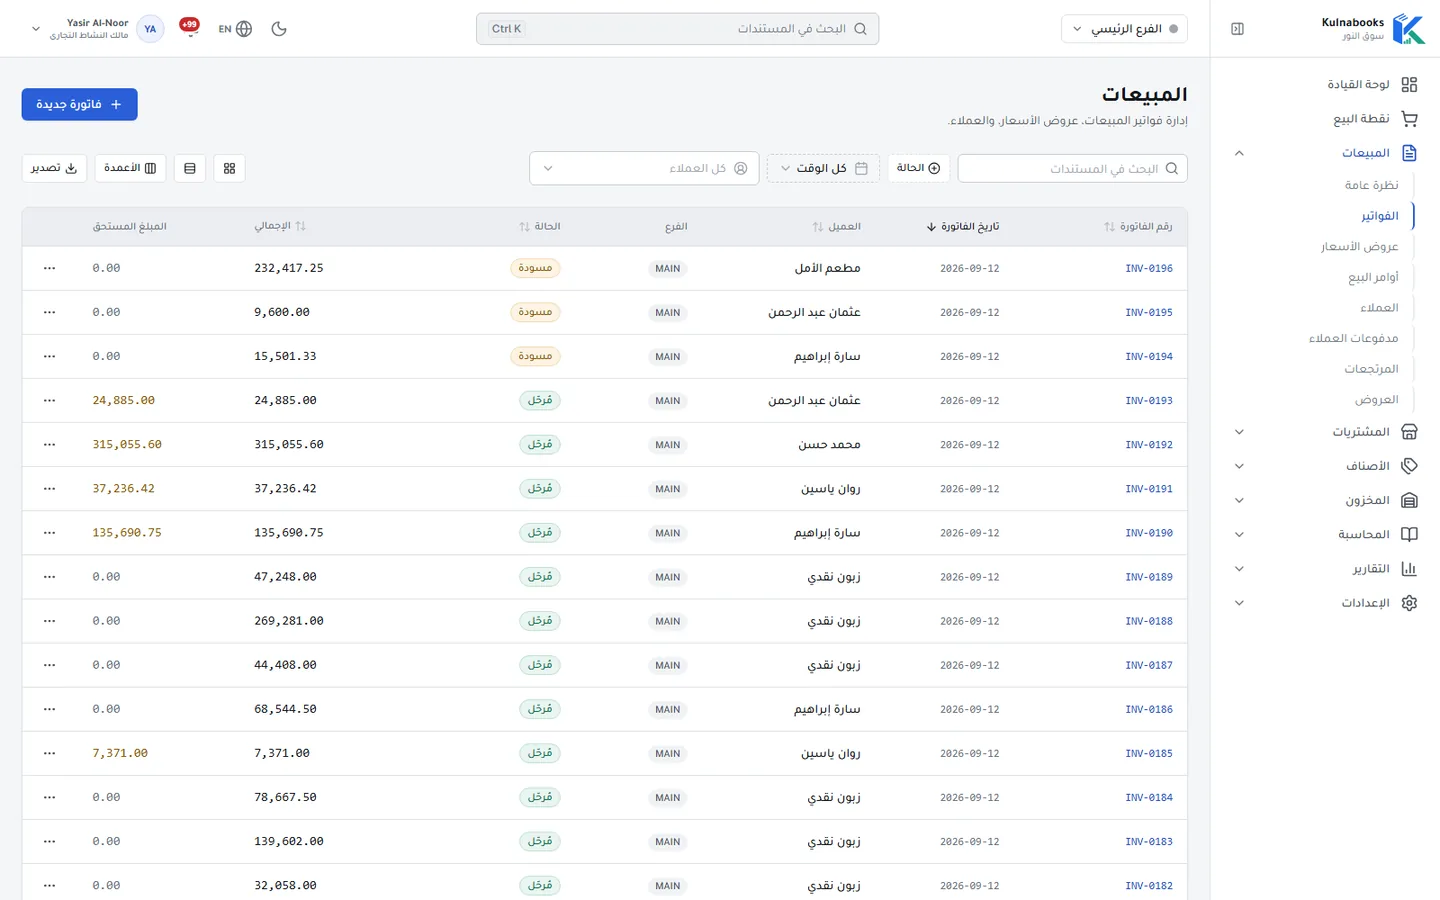1440x900 pixels.
Task: Open عروض الأسعار submenu item
Action: point(1359,246)
